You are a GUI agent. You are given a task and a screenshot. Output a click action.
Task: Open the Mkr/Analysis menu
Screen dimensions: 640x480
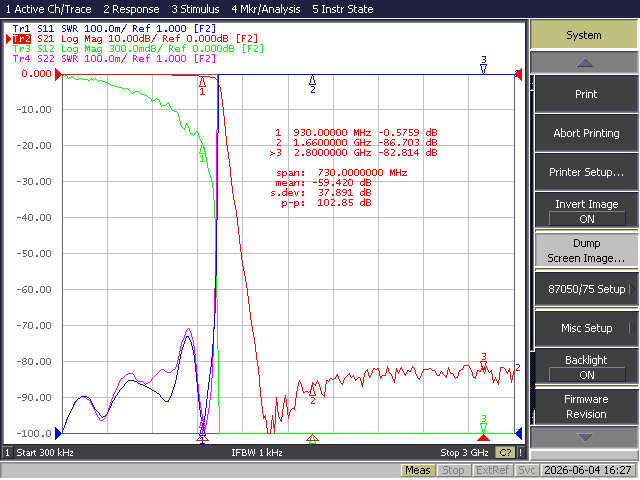coord(266,9)
